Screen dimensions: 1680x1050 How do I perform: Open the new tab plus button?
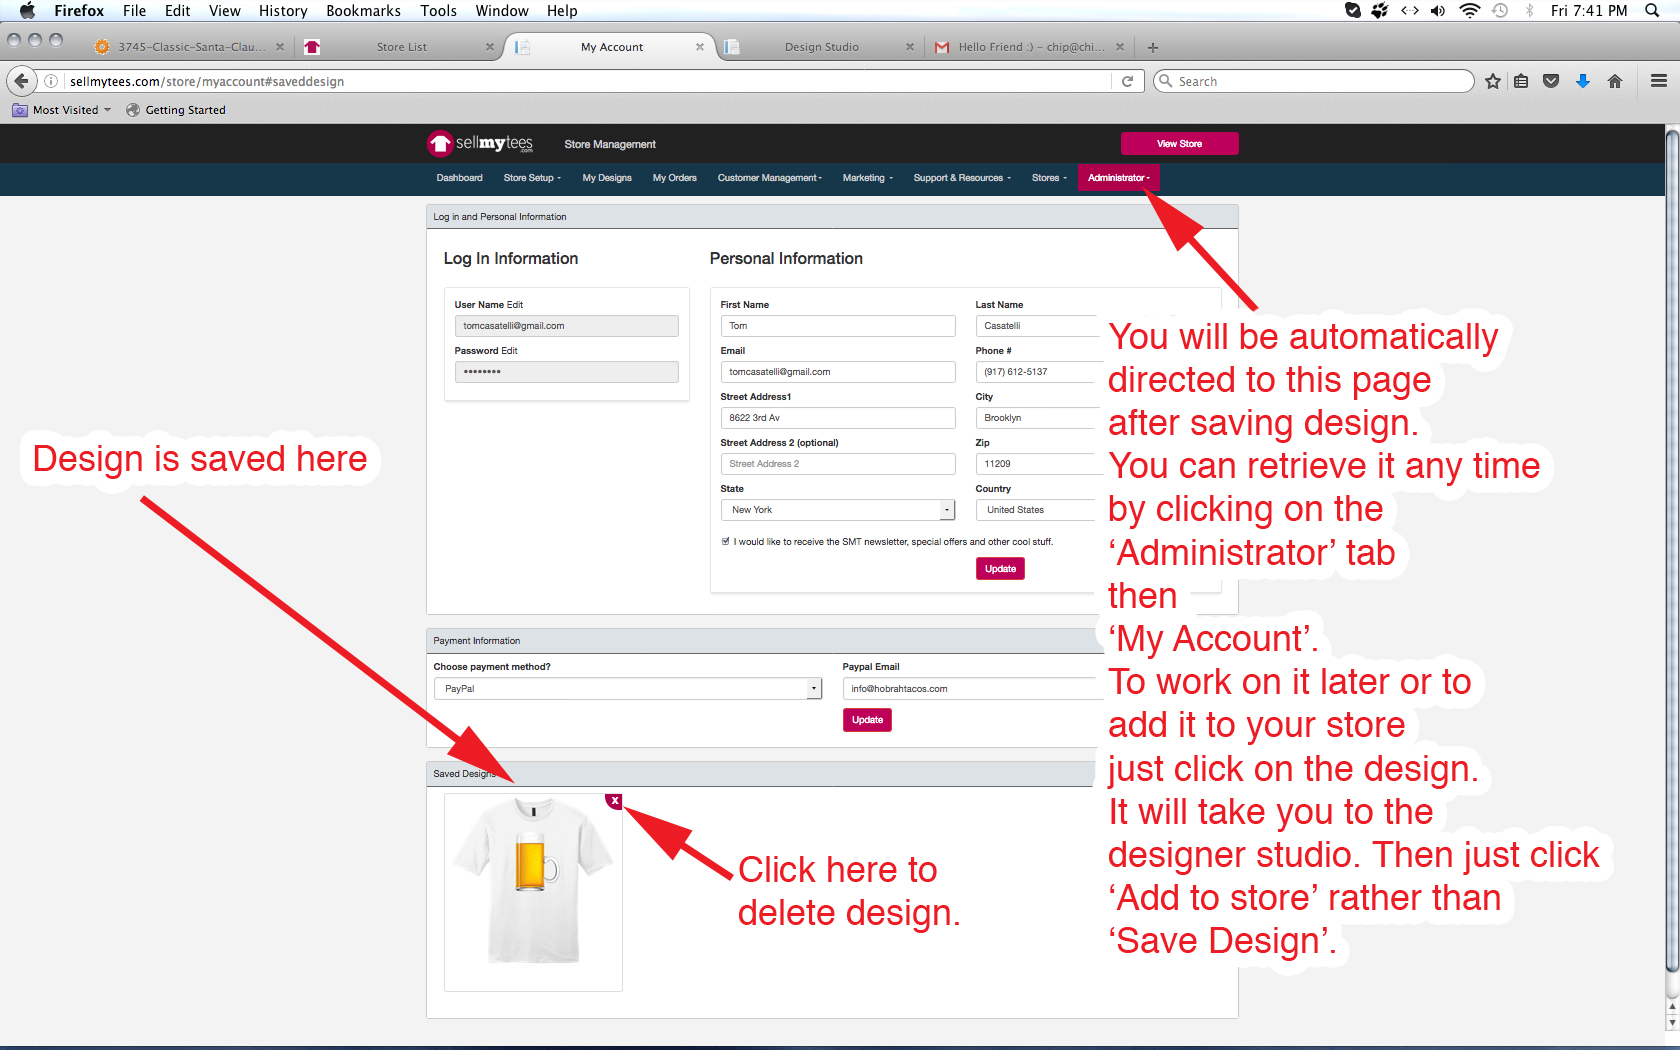click(x=1153, y=47)
